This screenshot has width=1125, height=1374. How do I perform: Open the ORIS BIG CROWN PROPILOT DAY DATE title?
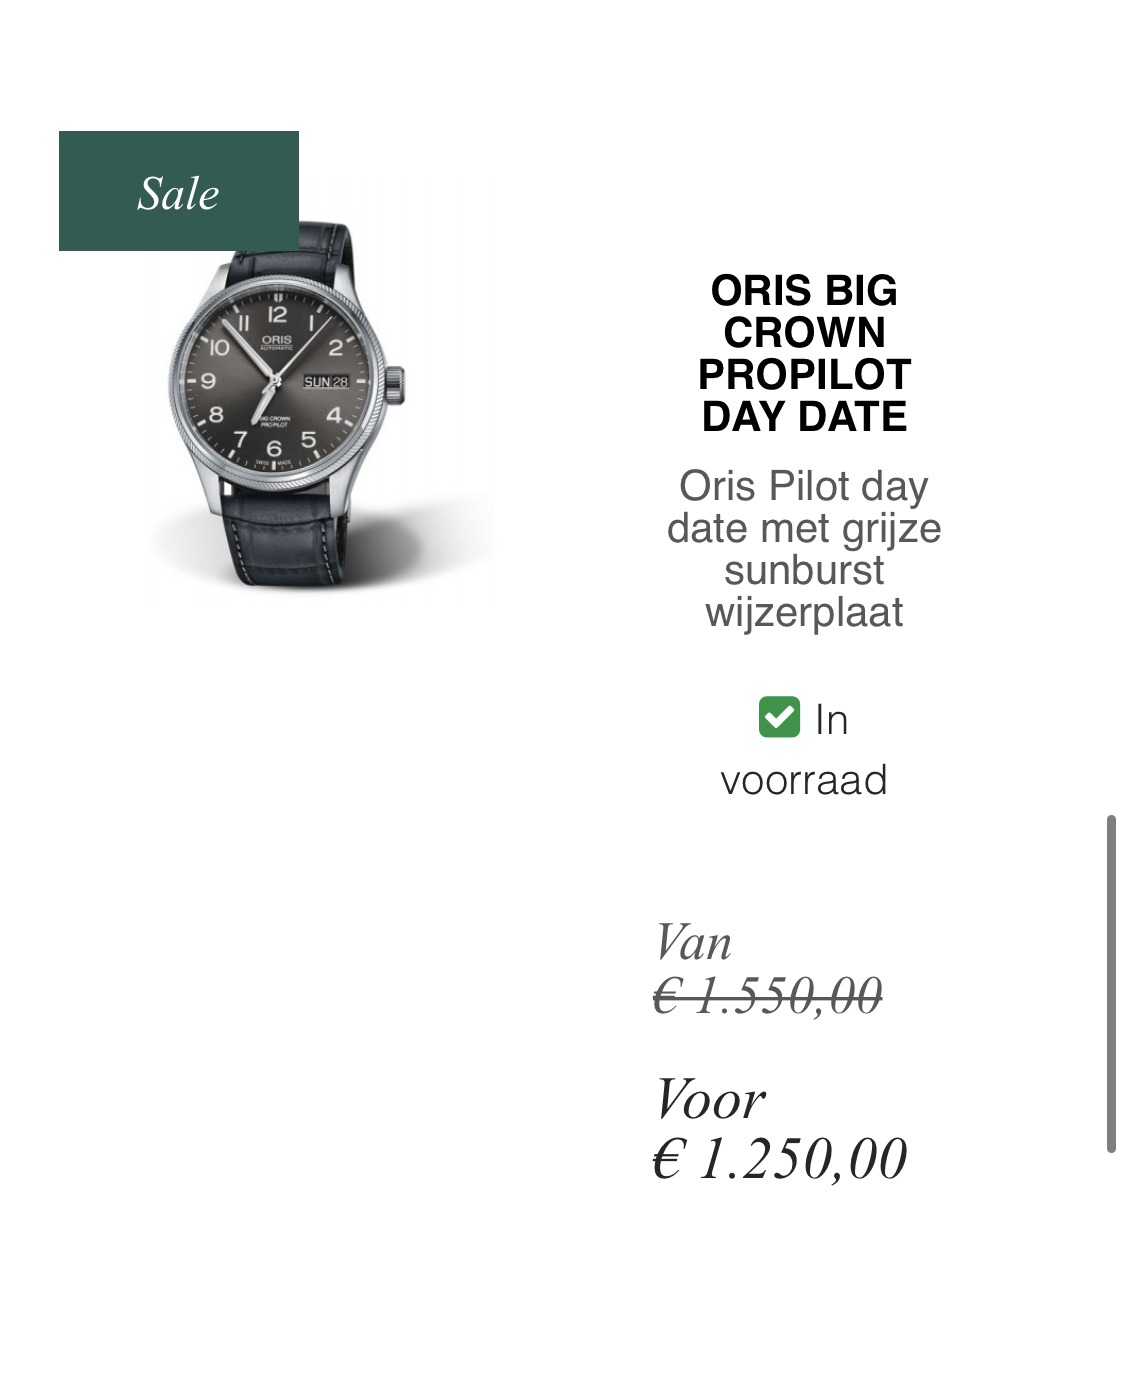tap(804, 353)
